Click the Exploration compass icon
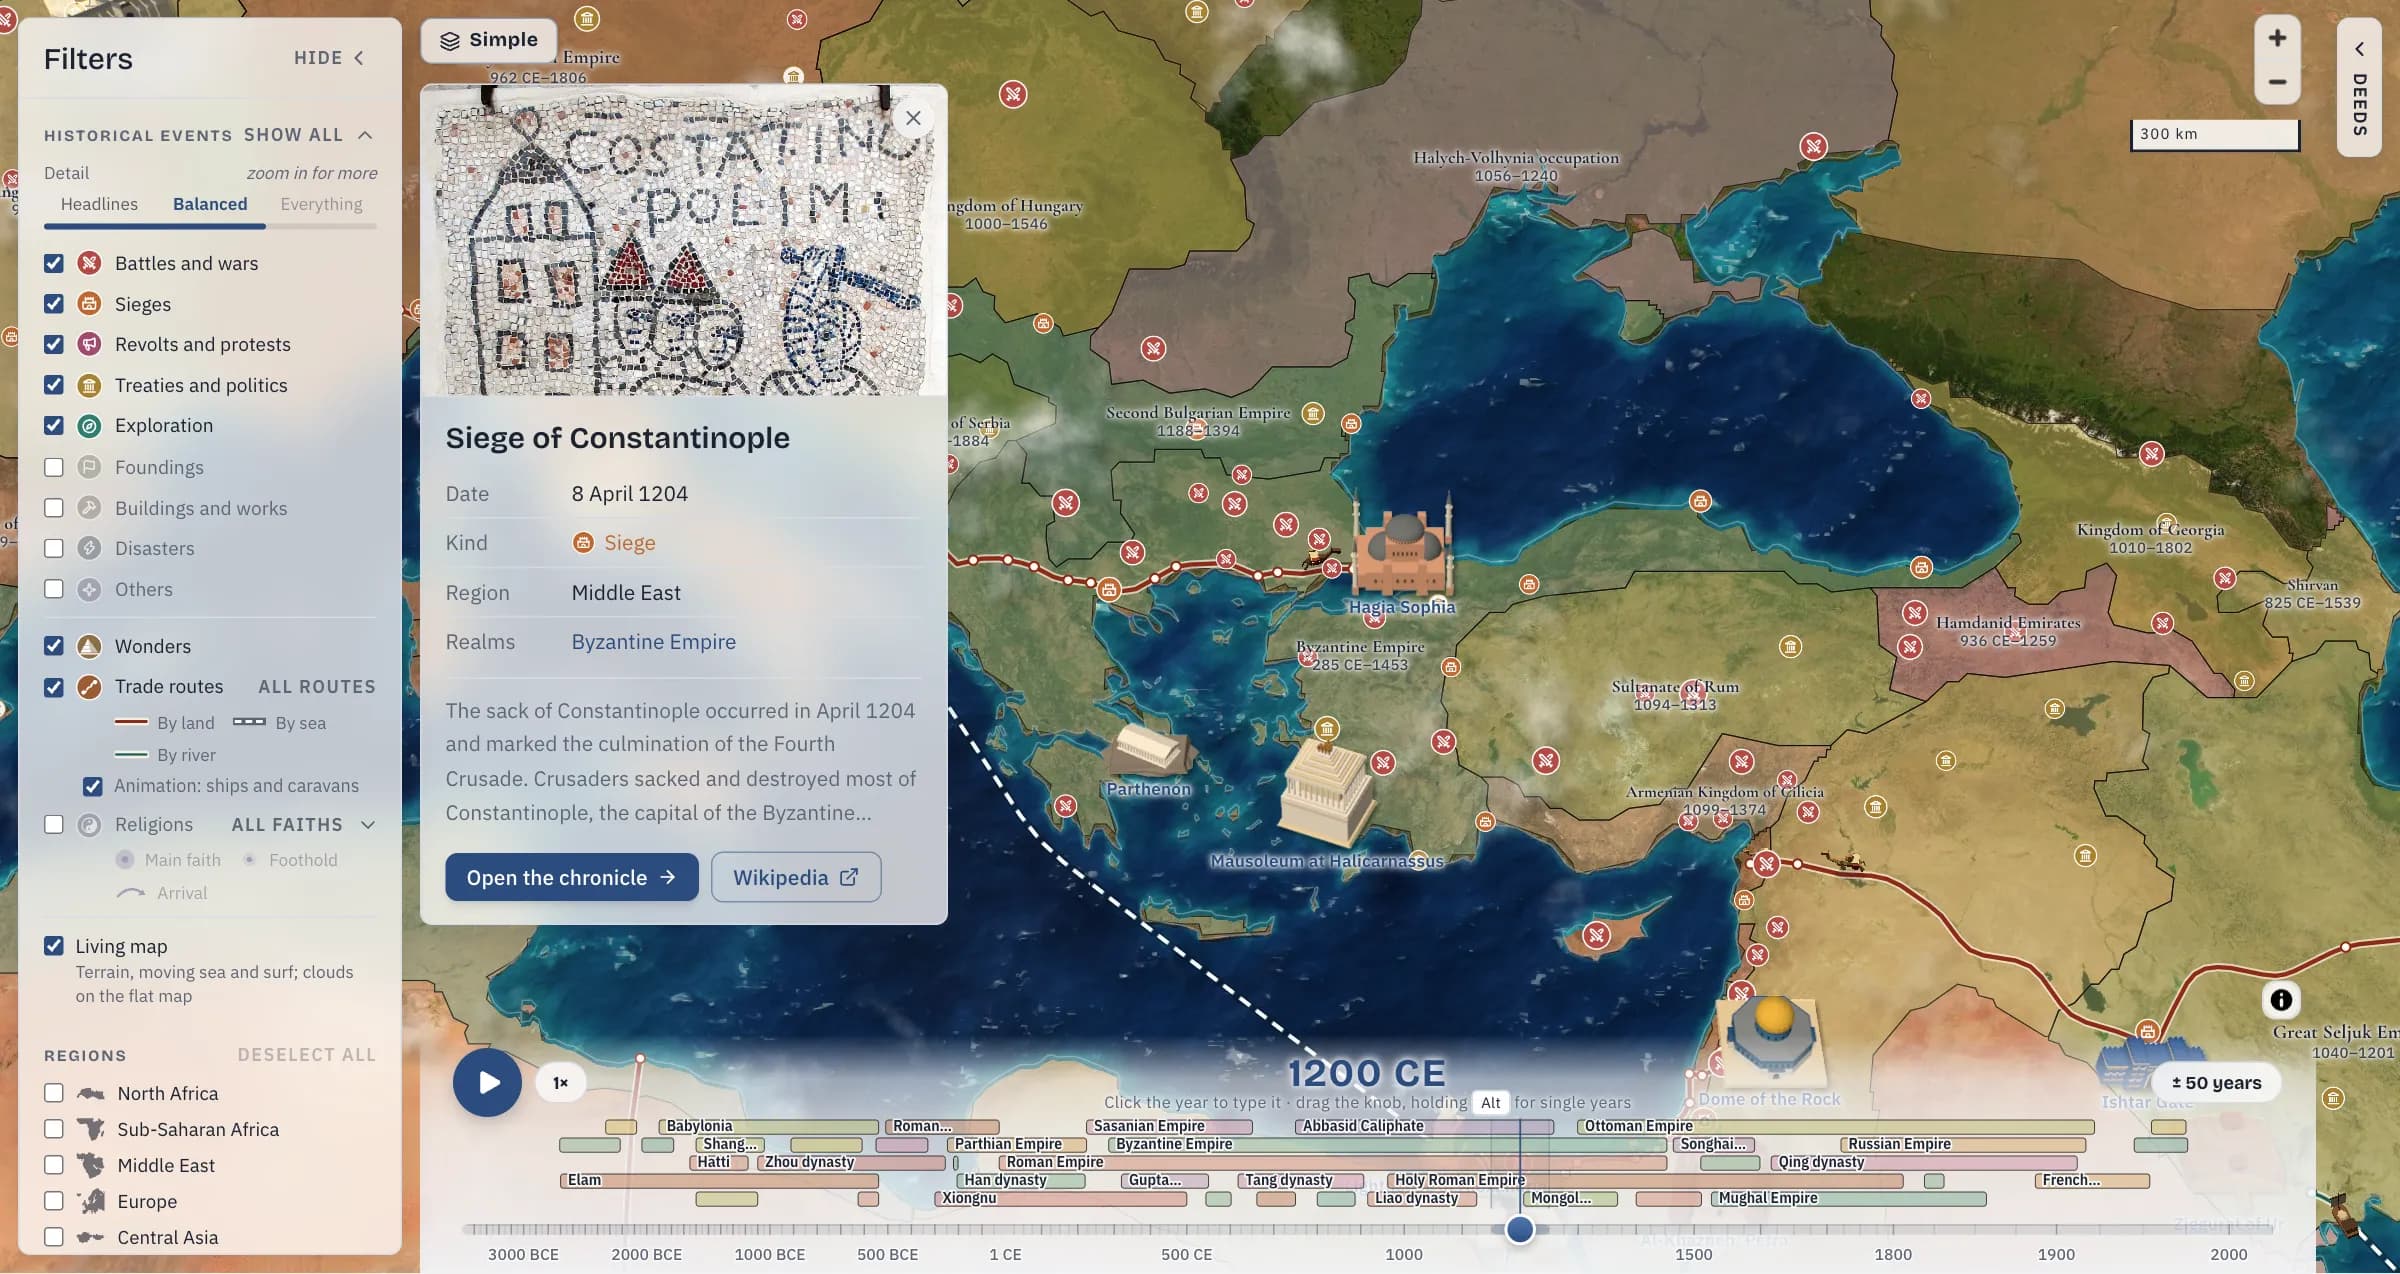Viewport: 2400px width, 1274px height. pyautogui.click(x=89, y=426)
